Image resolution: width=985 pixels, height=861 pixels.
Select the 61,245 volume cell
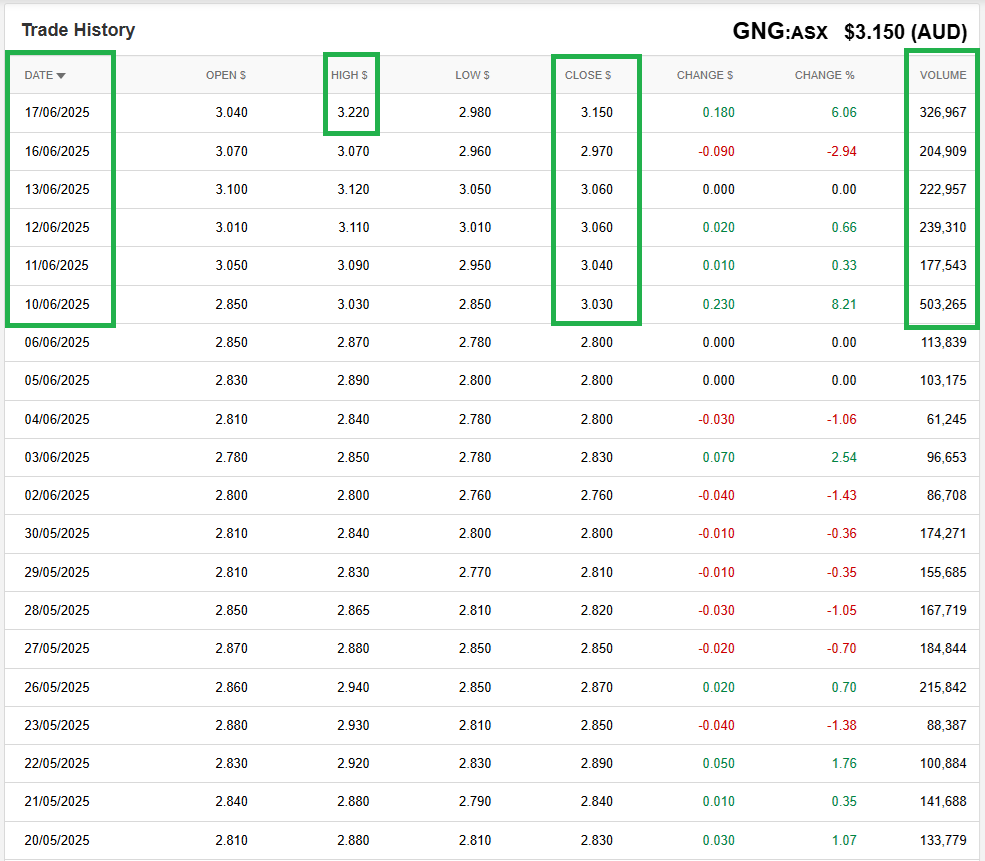coord(946,419)
